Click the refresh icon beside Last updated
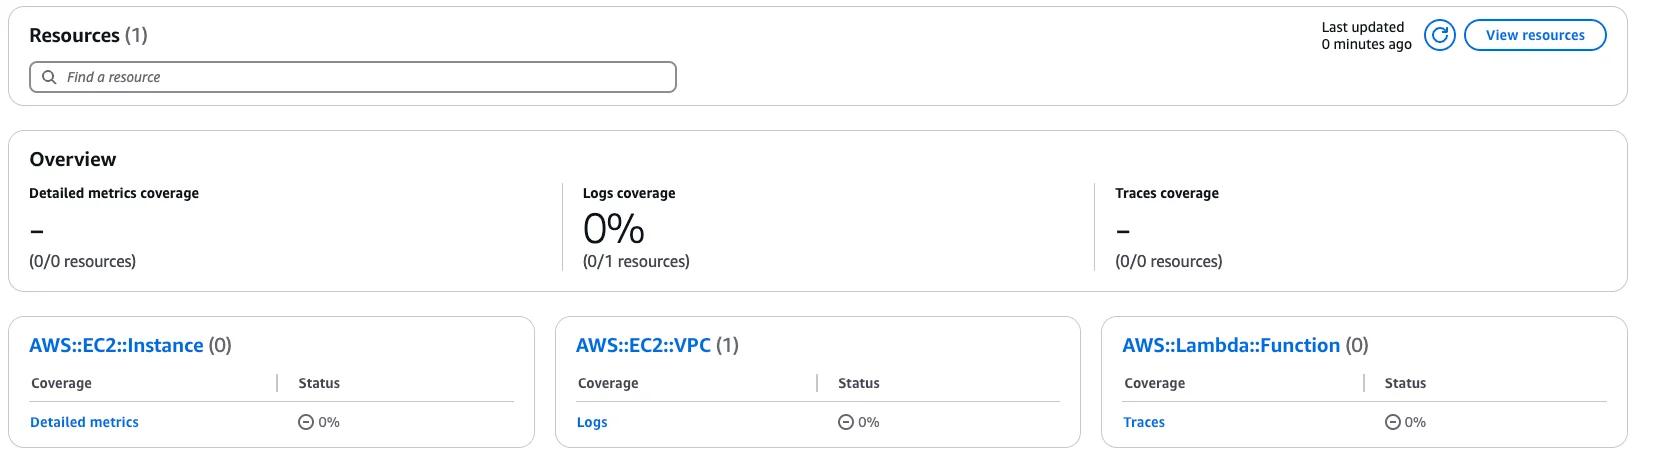 click(1439, 36)
